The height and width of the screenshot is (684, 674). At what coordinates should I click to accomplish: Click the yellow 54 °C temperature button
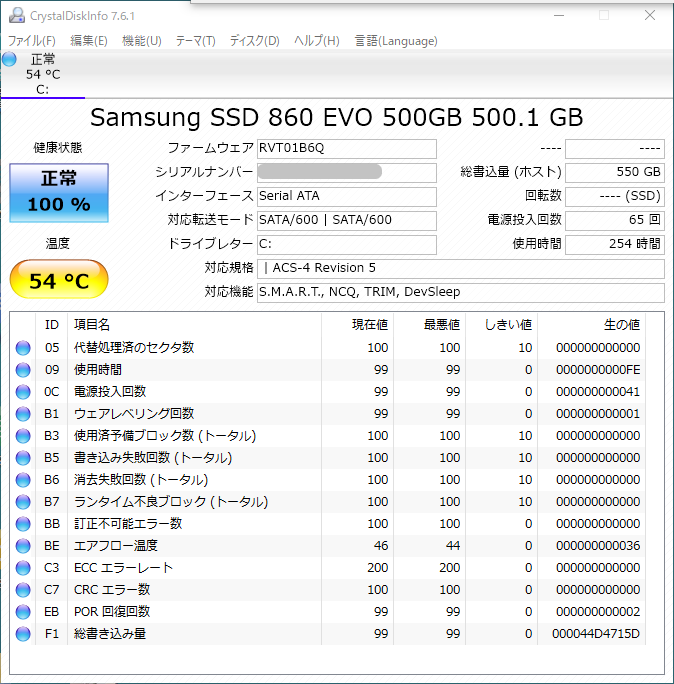point(59,279)
